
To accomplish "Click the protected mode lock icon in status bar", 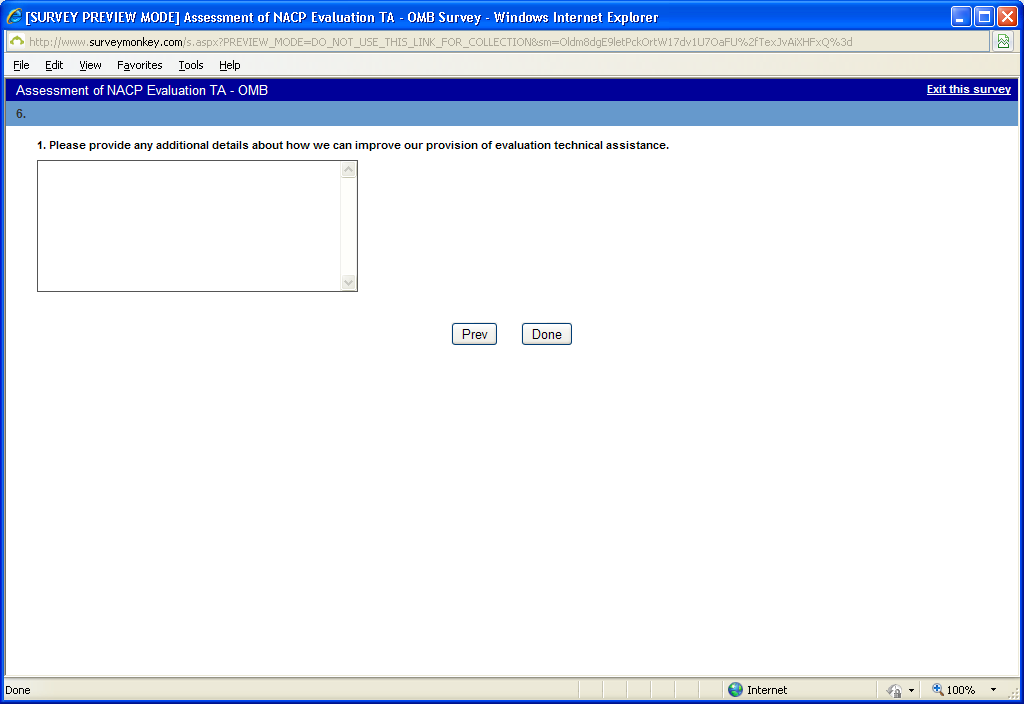I will point(894,690).
